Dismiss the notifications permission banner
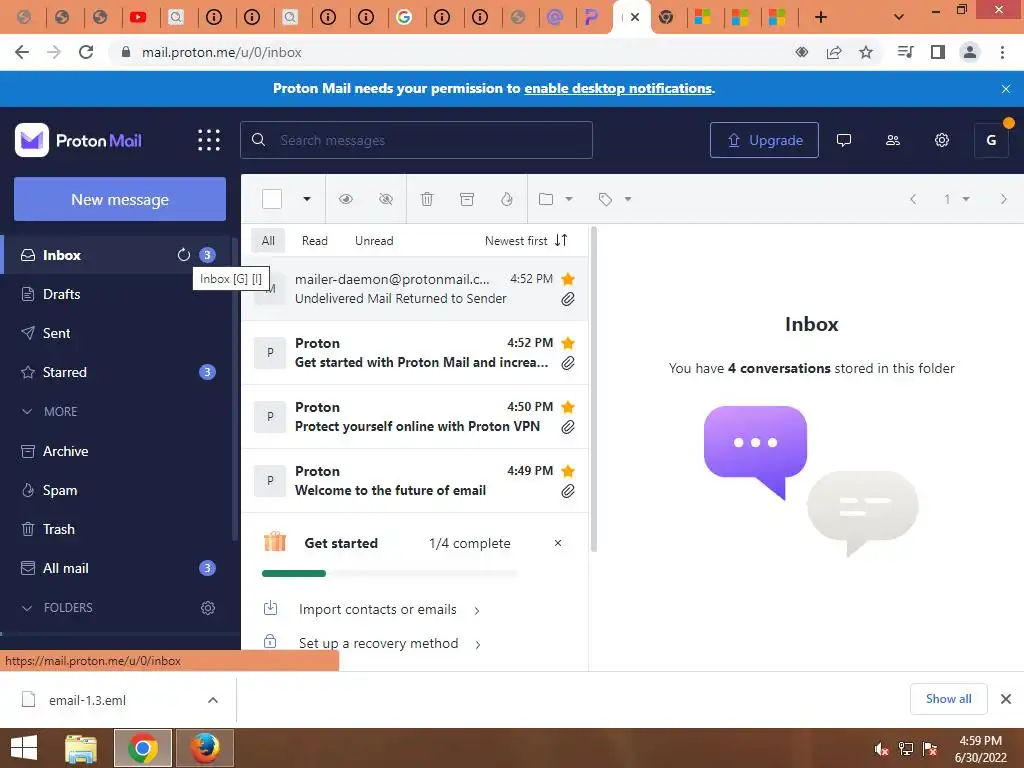Image resolution: width=1024 pixels, height=768 pixels. [1006, 89]
